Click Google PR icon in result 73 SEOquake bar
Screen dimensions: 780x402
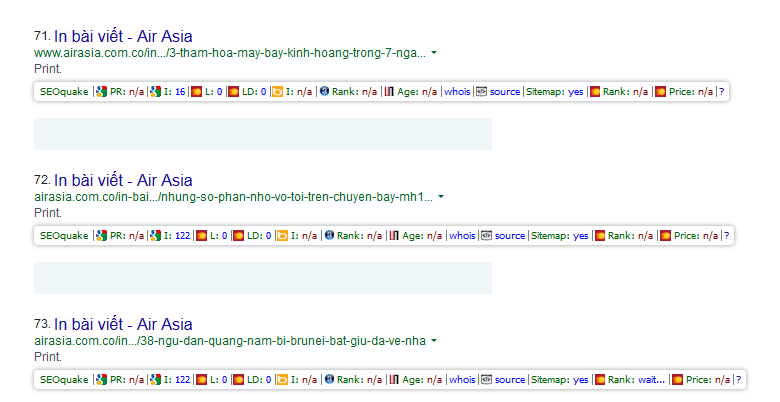click(x=102, y=380)
